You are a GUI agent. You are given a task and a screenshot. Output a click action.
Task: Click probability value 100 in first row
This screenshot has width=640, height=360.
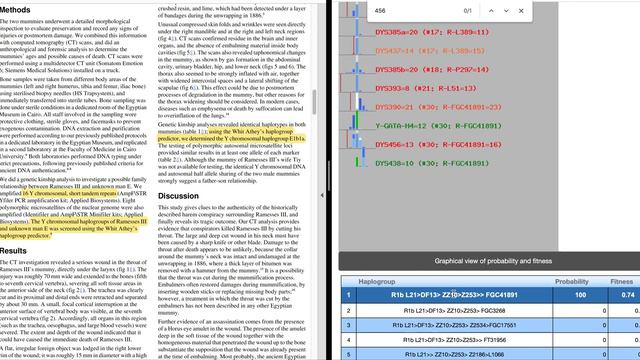click(x=580, y=295)
